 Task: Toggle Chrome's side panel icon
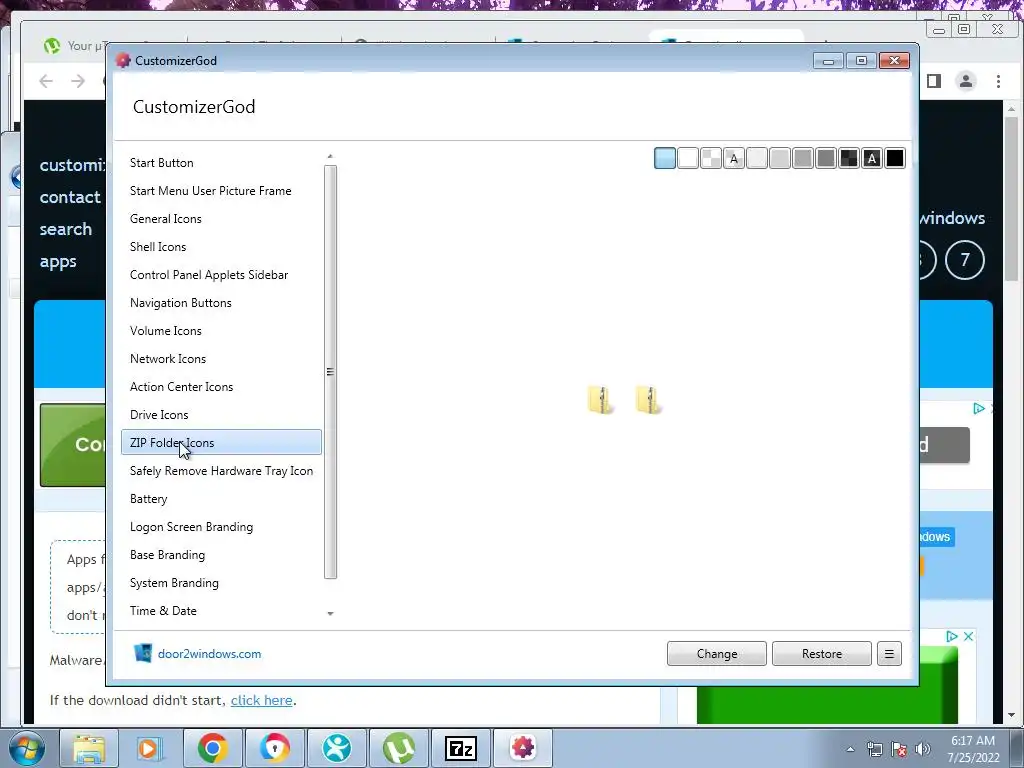point(935,81)
